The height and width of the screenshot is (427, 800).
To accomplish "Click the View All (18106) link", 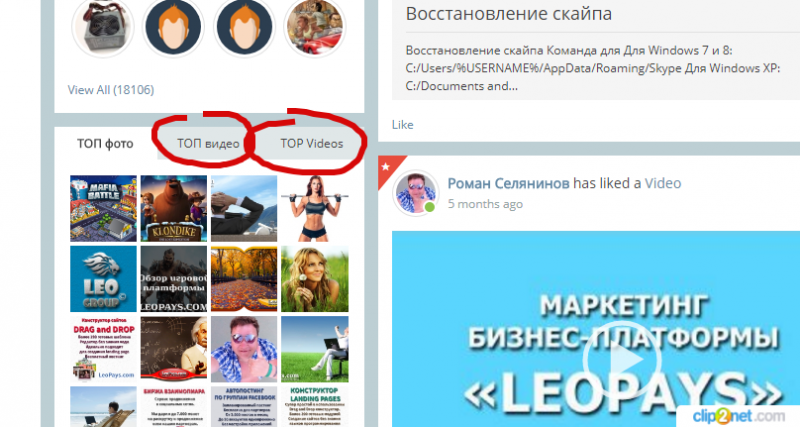I will click(111, 90).
